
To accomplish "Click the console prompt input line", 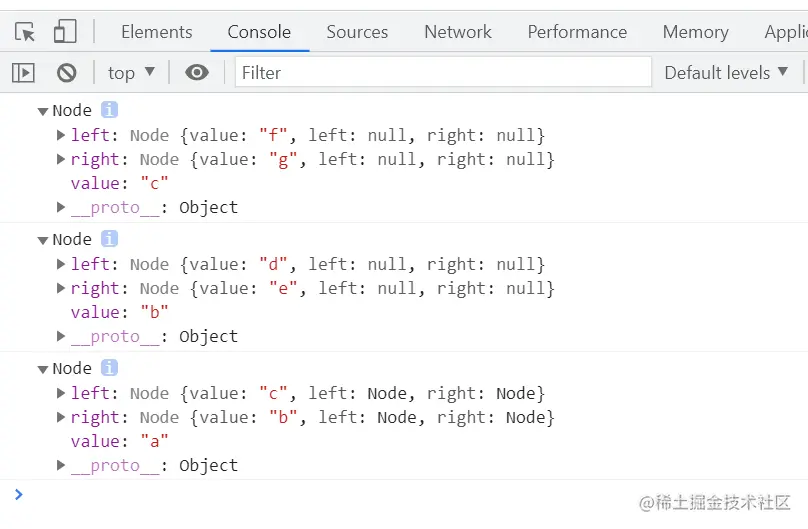I will pos(400,494).
